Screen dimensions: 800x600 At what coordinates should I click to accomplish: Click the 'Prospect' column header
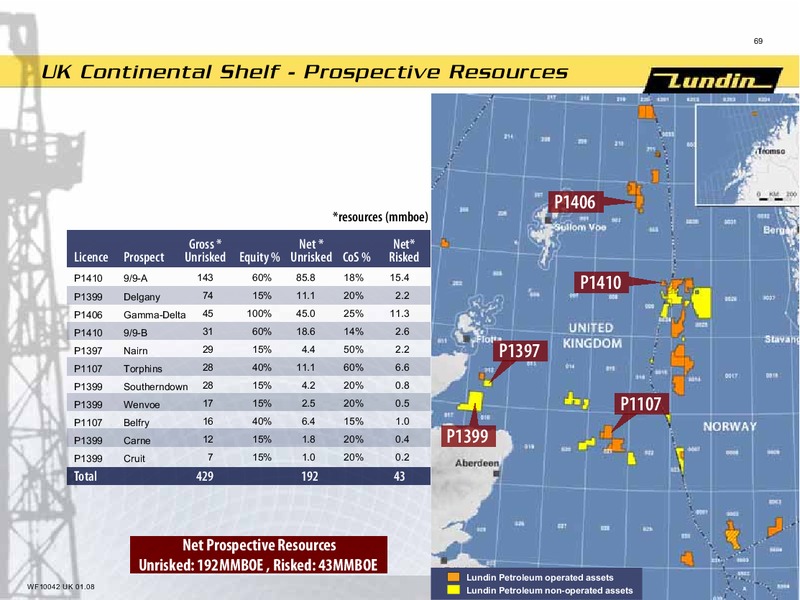(x=144, y=257)
